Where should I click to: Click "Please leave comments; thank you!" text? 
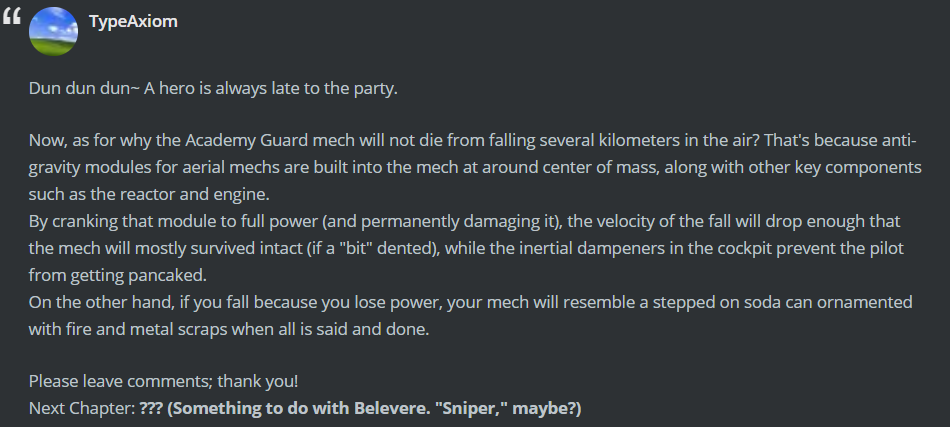coord(163,381)
